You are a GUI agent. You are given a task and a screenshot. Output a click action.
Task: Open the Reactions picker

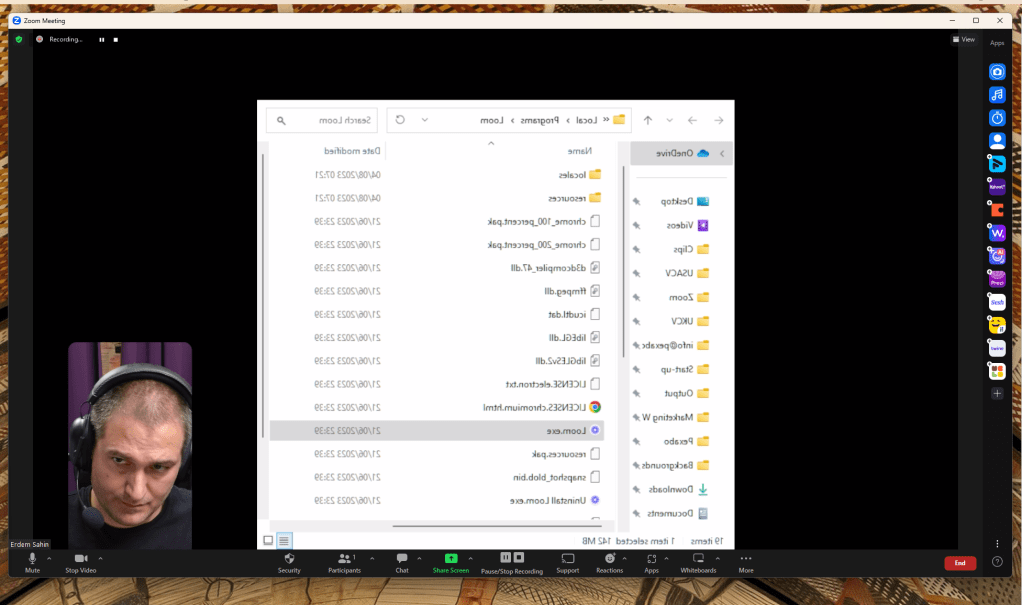click(609, 563)
